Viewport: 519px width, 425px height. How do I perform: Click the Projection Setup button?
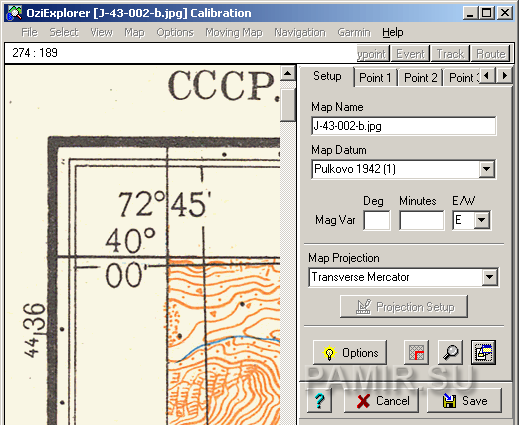[x=404, y=306]
